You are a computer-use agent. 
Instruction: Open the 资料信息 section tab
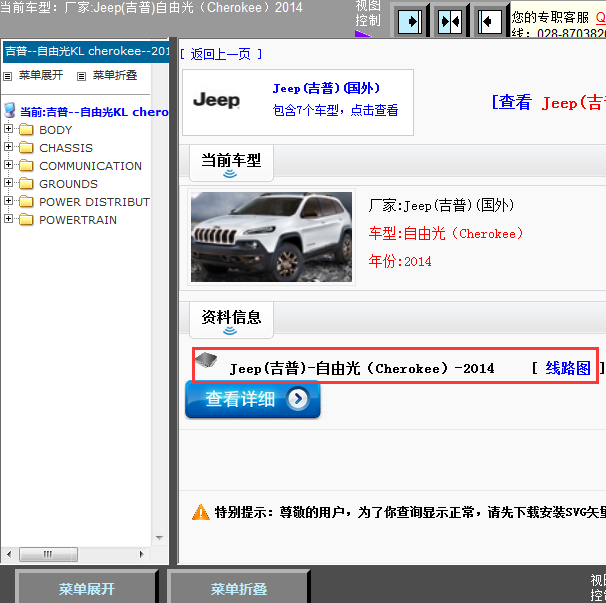(231, 320)
